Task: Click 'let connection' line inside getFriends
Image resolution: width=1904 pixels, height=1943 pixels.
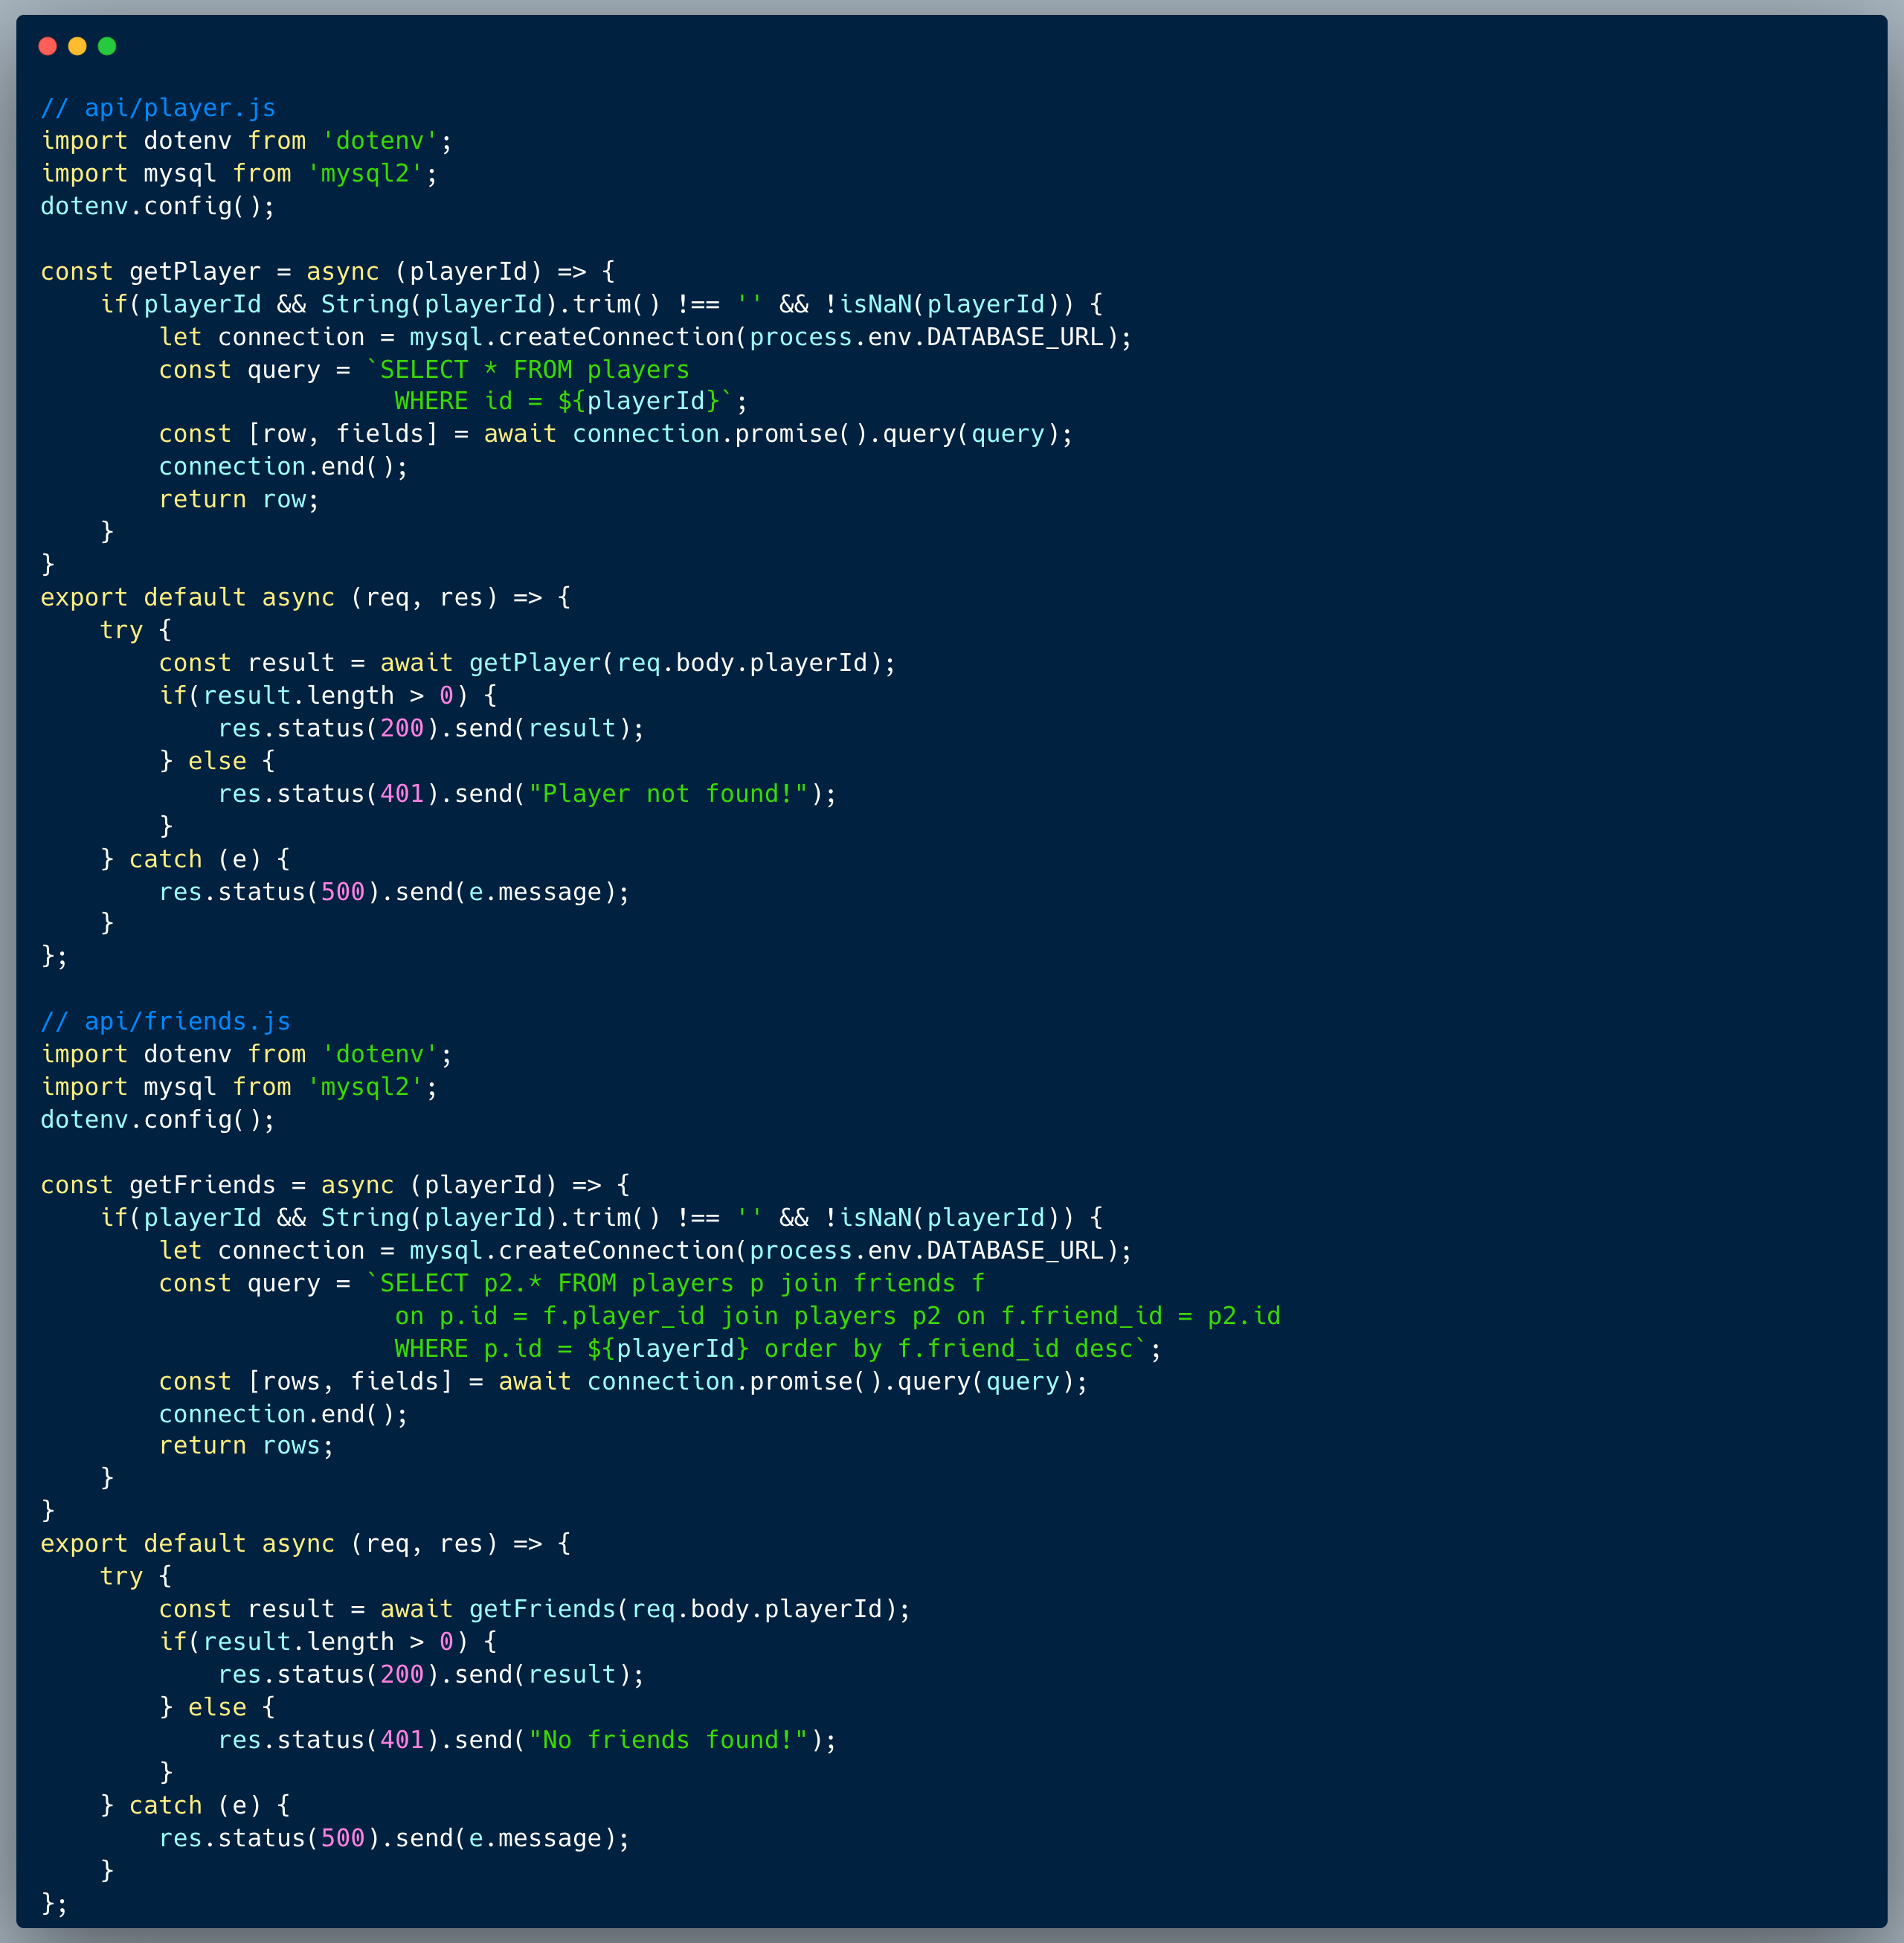Action: click(x=645, y=1250)
